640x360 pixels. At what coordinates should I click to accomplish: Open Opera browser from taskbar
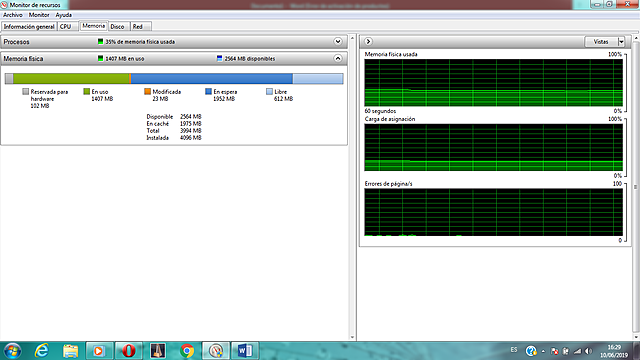click(129, 351)
